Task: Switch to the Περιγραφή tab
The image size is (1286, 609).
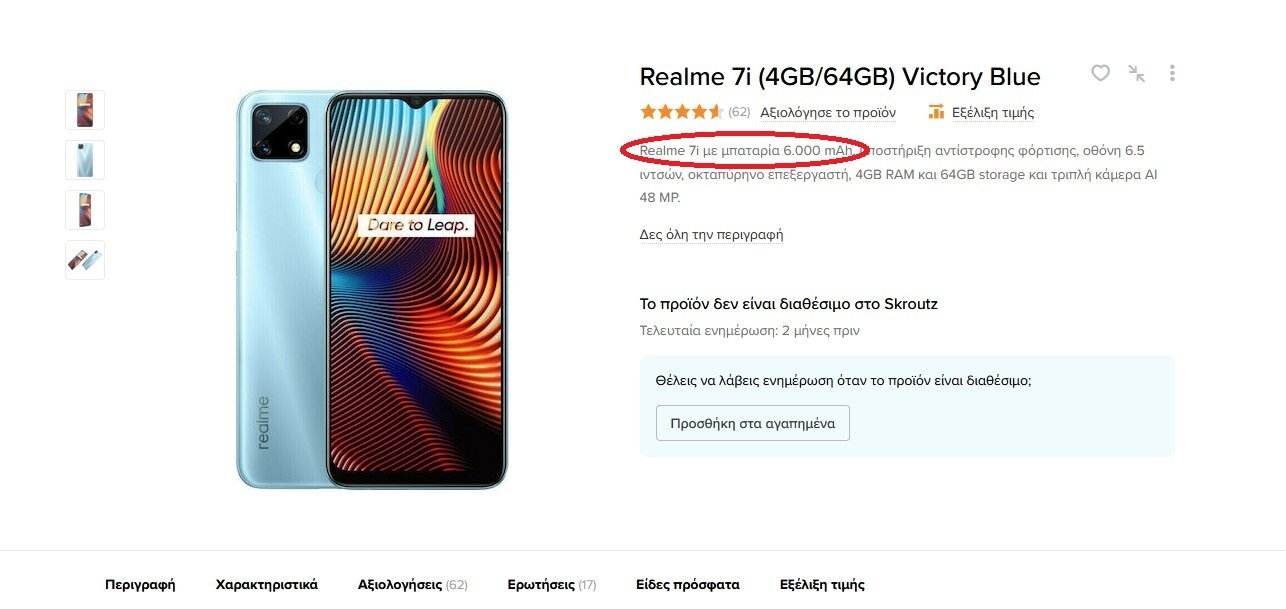Action: (140, 585)
